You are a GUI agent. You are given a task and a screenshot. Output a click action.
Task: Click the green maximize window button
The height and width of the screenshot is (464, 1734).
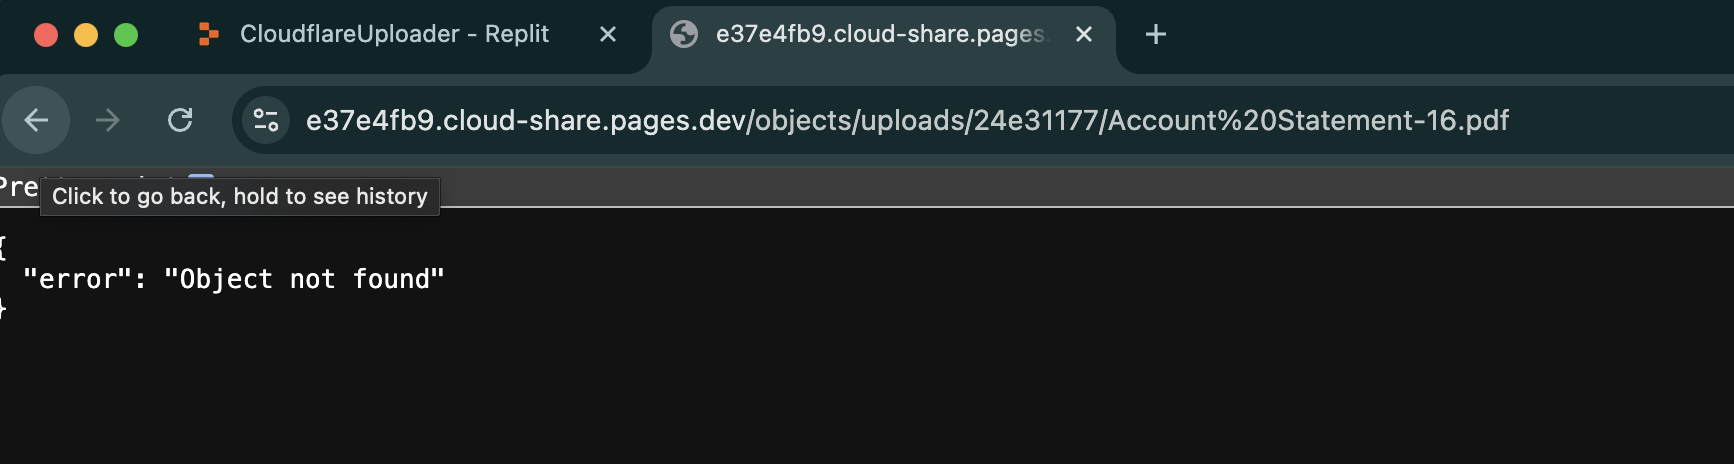[x=126, y=35]
